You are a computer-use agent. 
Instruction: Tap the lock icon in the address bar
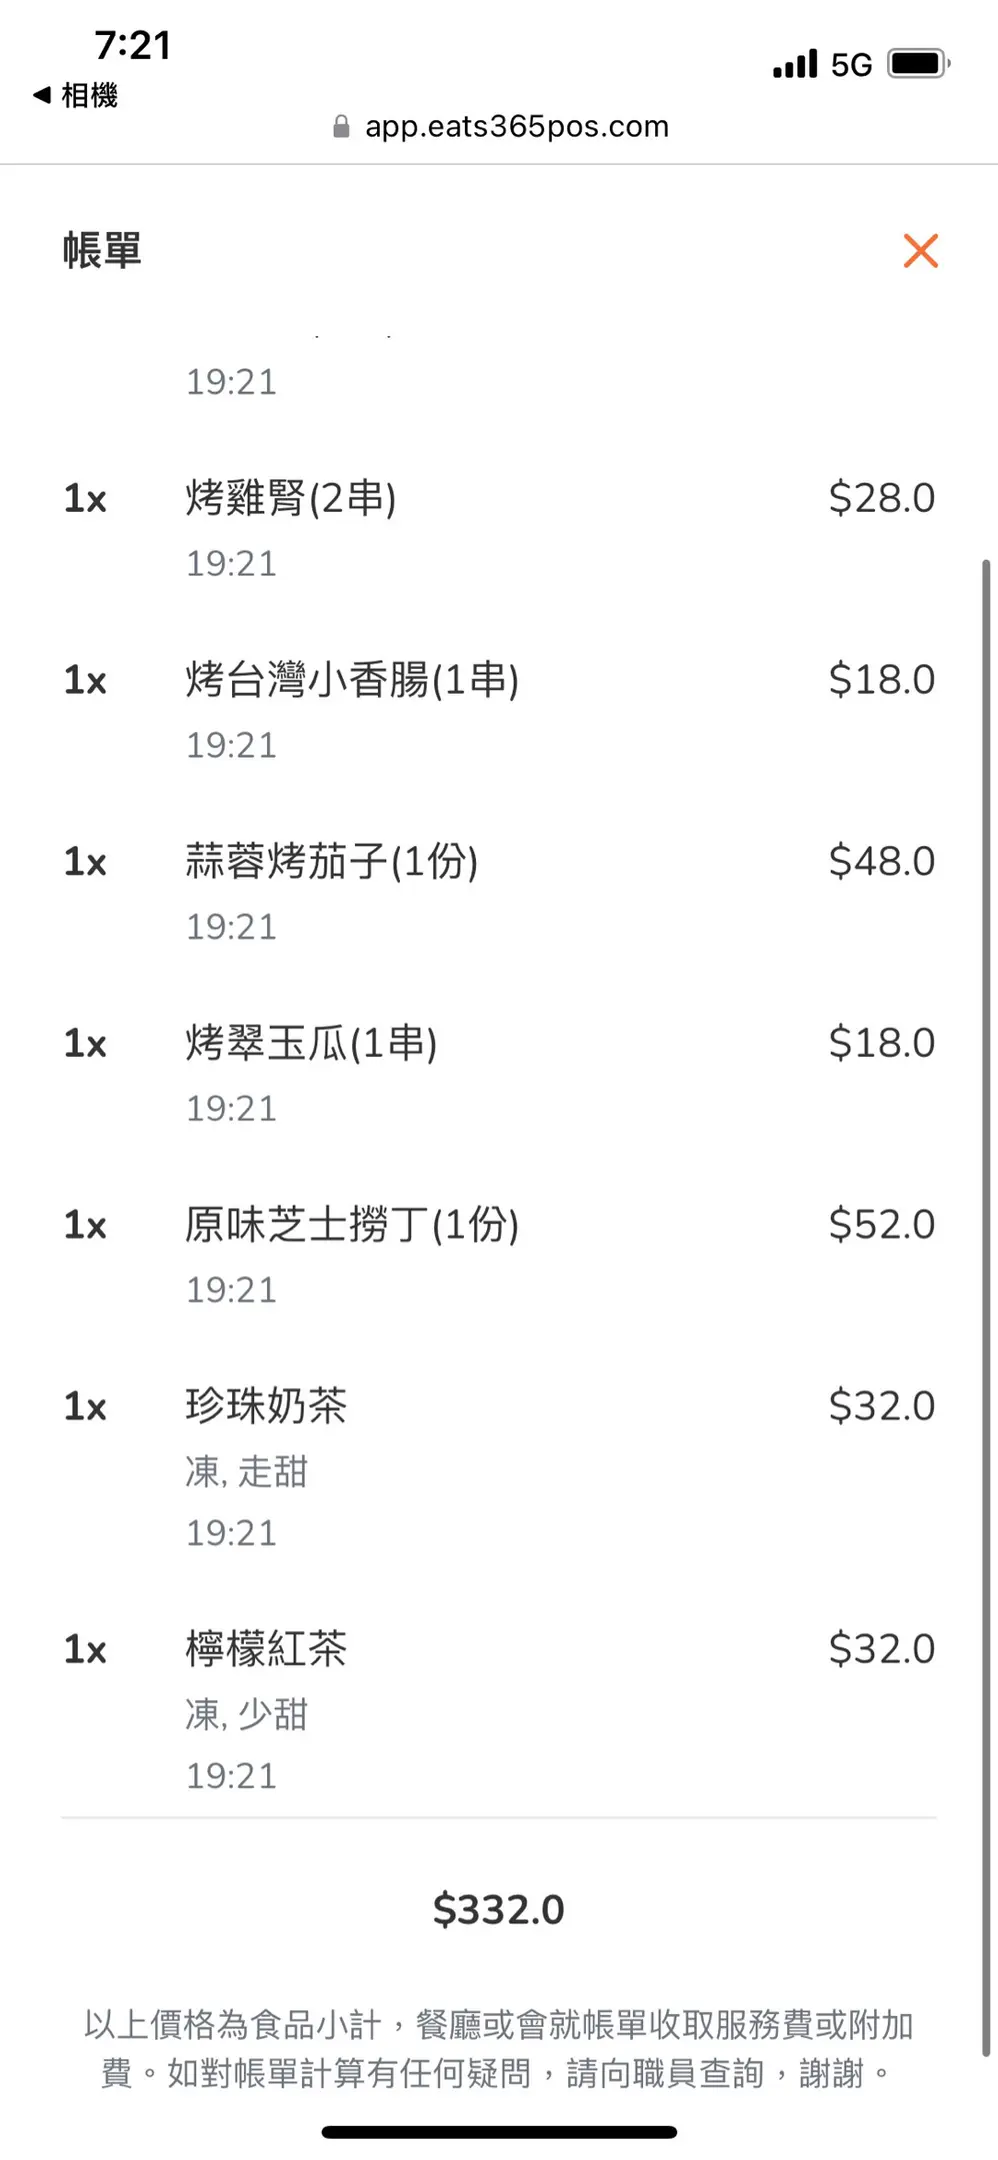click(341, 127)
